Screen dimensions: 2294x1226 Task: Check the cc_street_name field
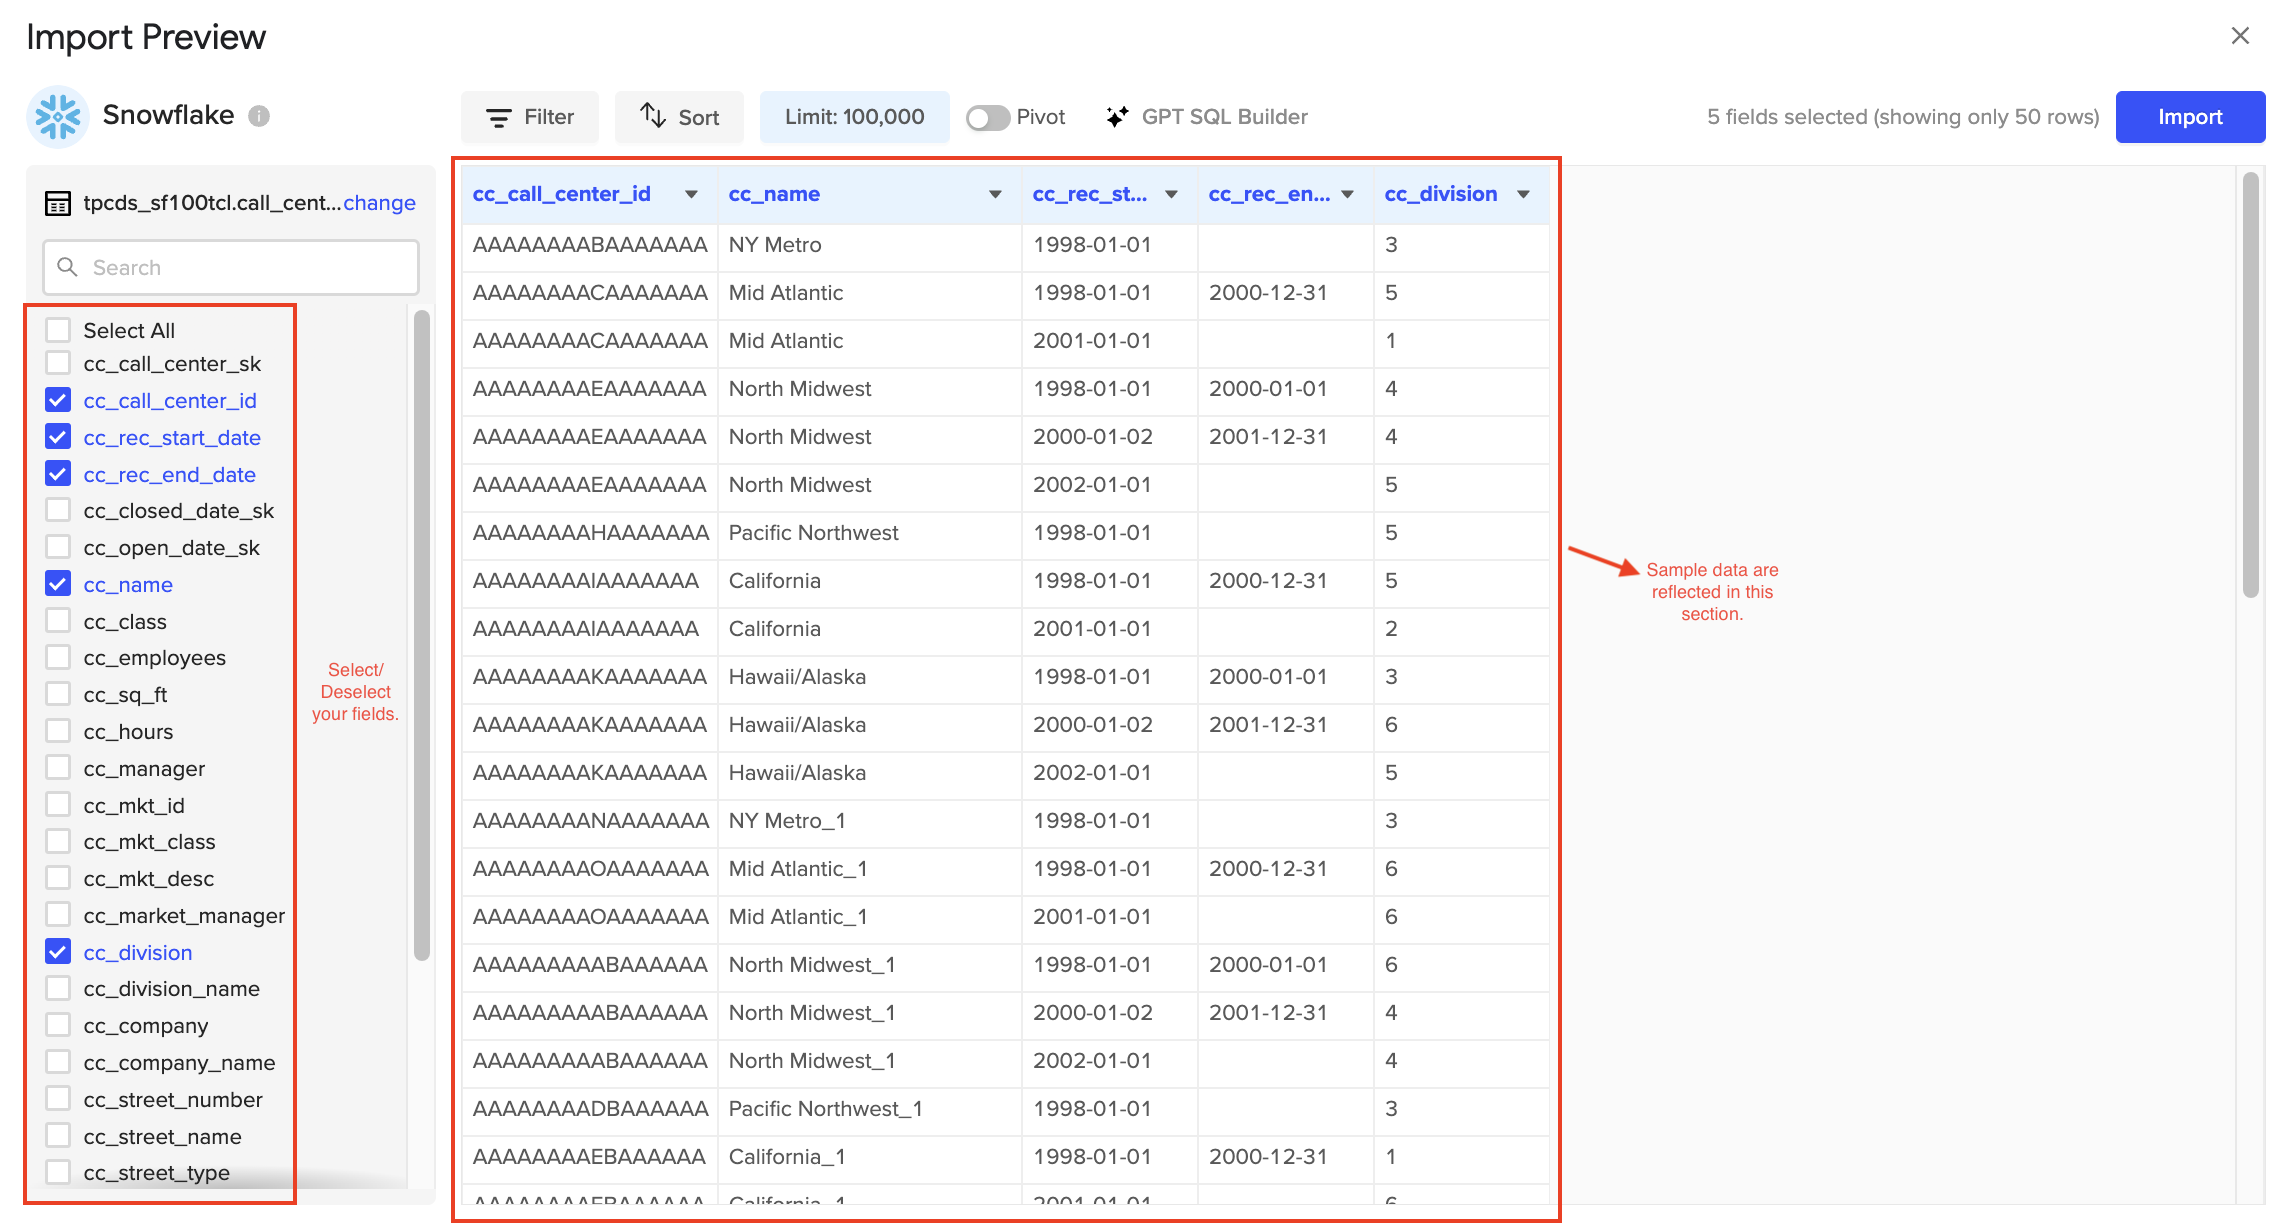(x=58, y=1136)
